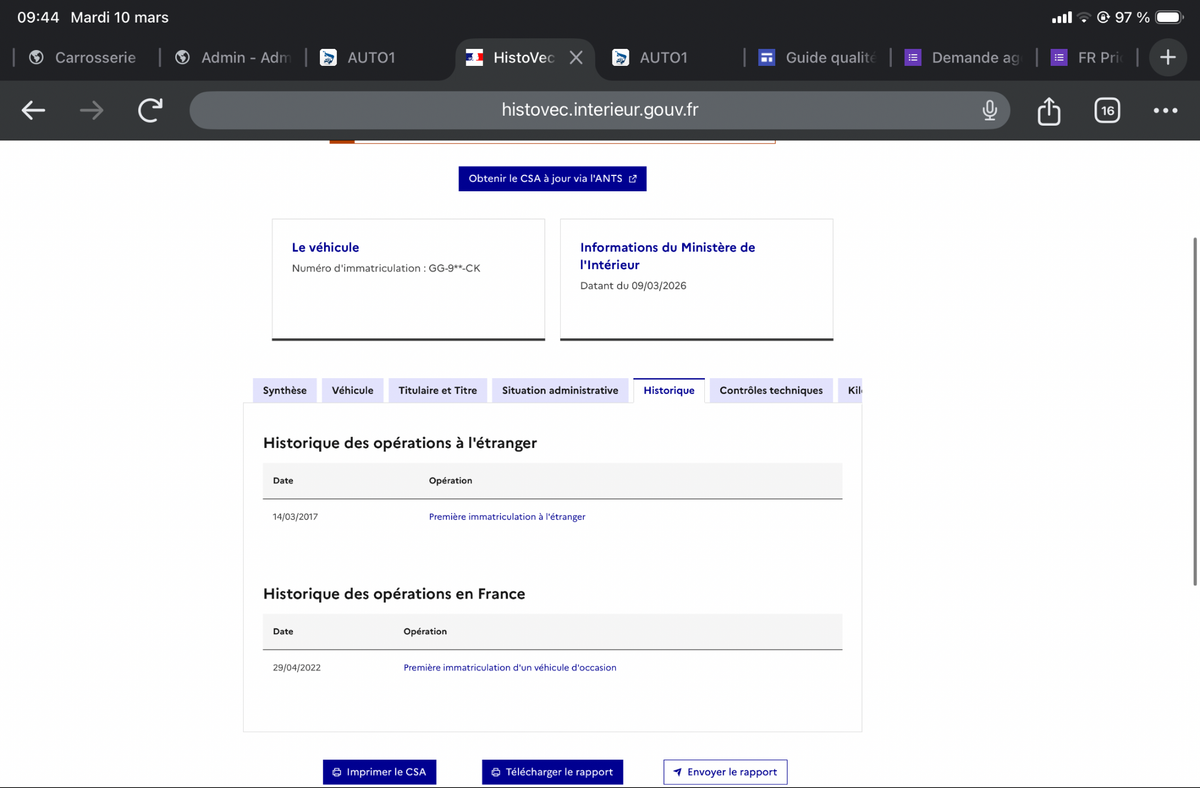This screenshot has width=1200, height=788.
Task: Open the Synthèse tab
Action: (x=285, y=390)
